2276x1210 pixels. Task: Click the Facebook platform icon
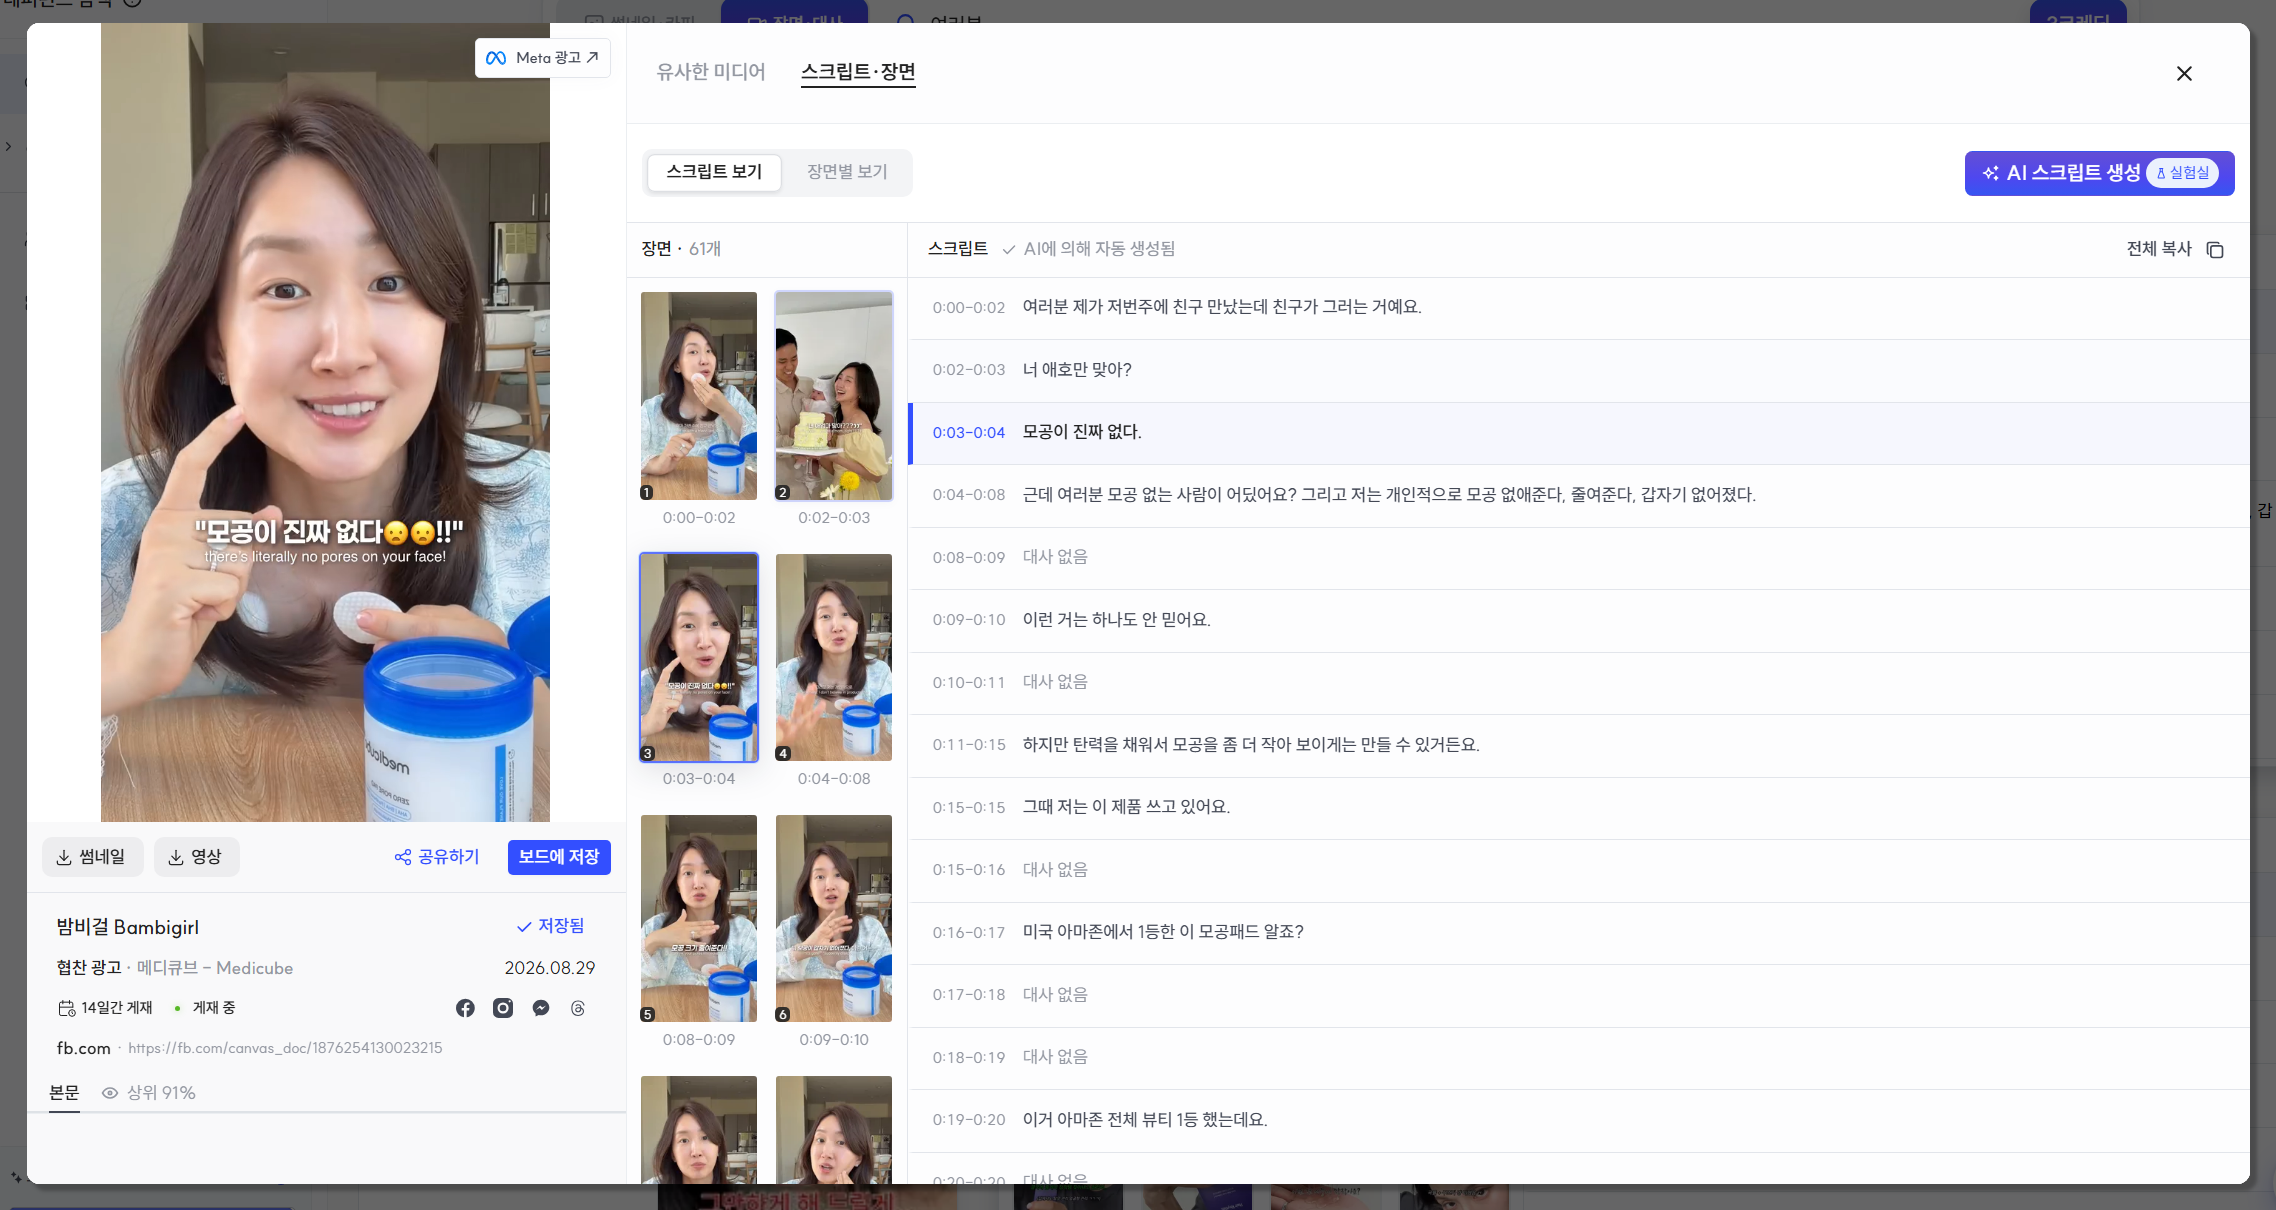(x=465, y=1008)
